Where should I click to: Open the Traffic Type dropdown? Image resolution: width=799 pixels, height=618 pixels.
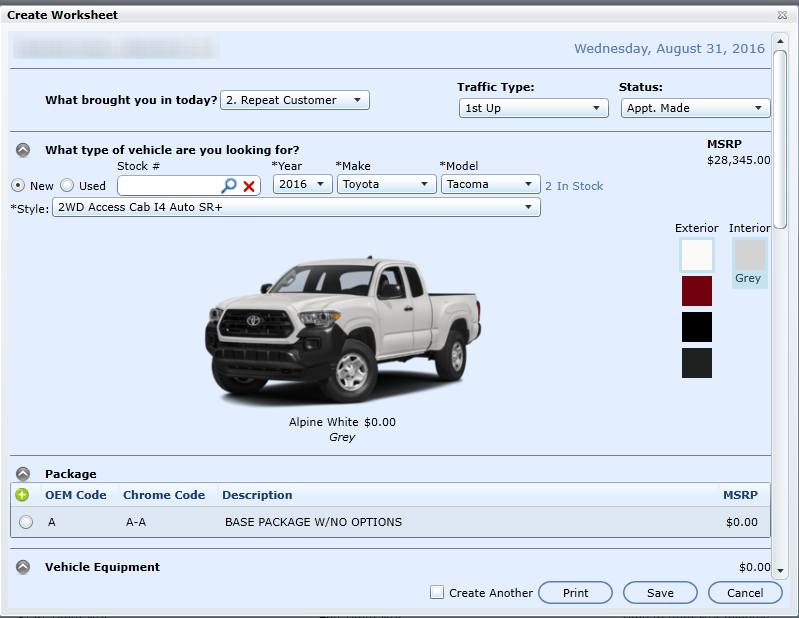(x=534, y=108)
